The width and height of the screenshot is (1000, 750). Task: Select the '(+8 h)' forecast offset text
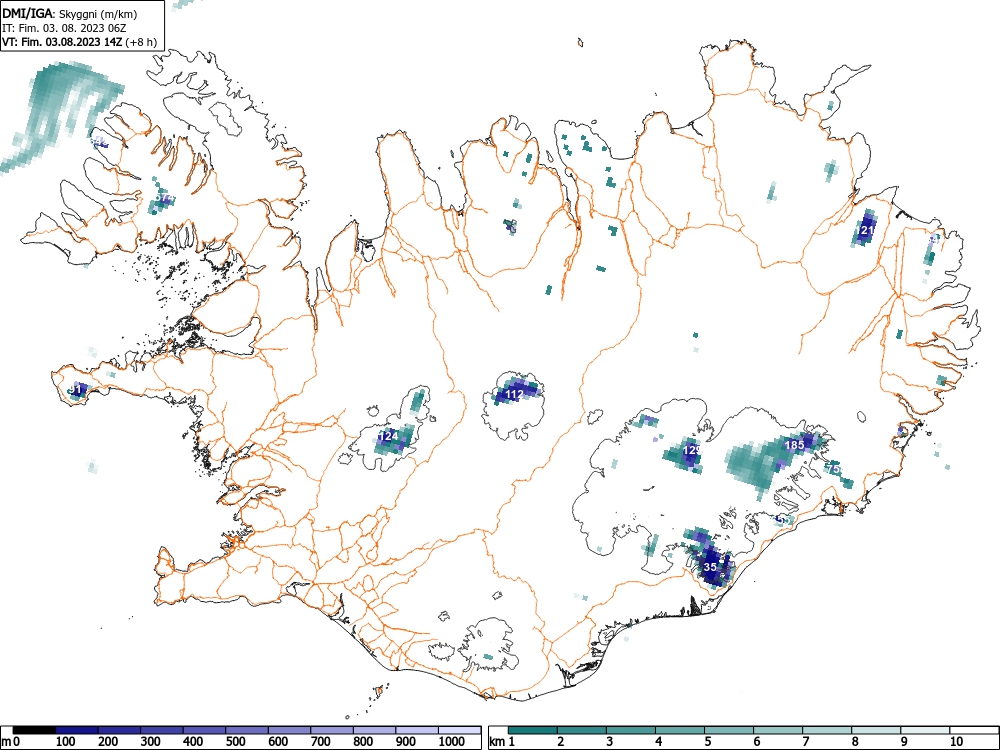pos(142,42)
